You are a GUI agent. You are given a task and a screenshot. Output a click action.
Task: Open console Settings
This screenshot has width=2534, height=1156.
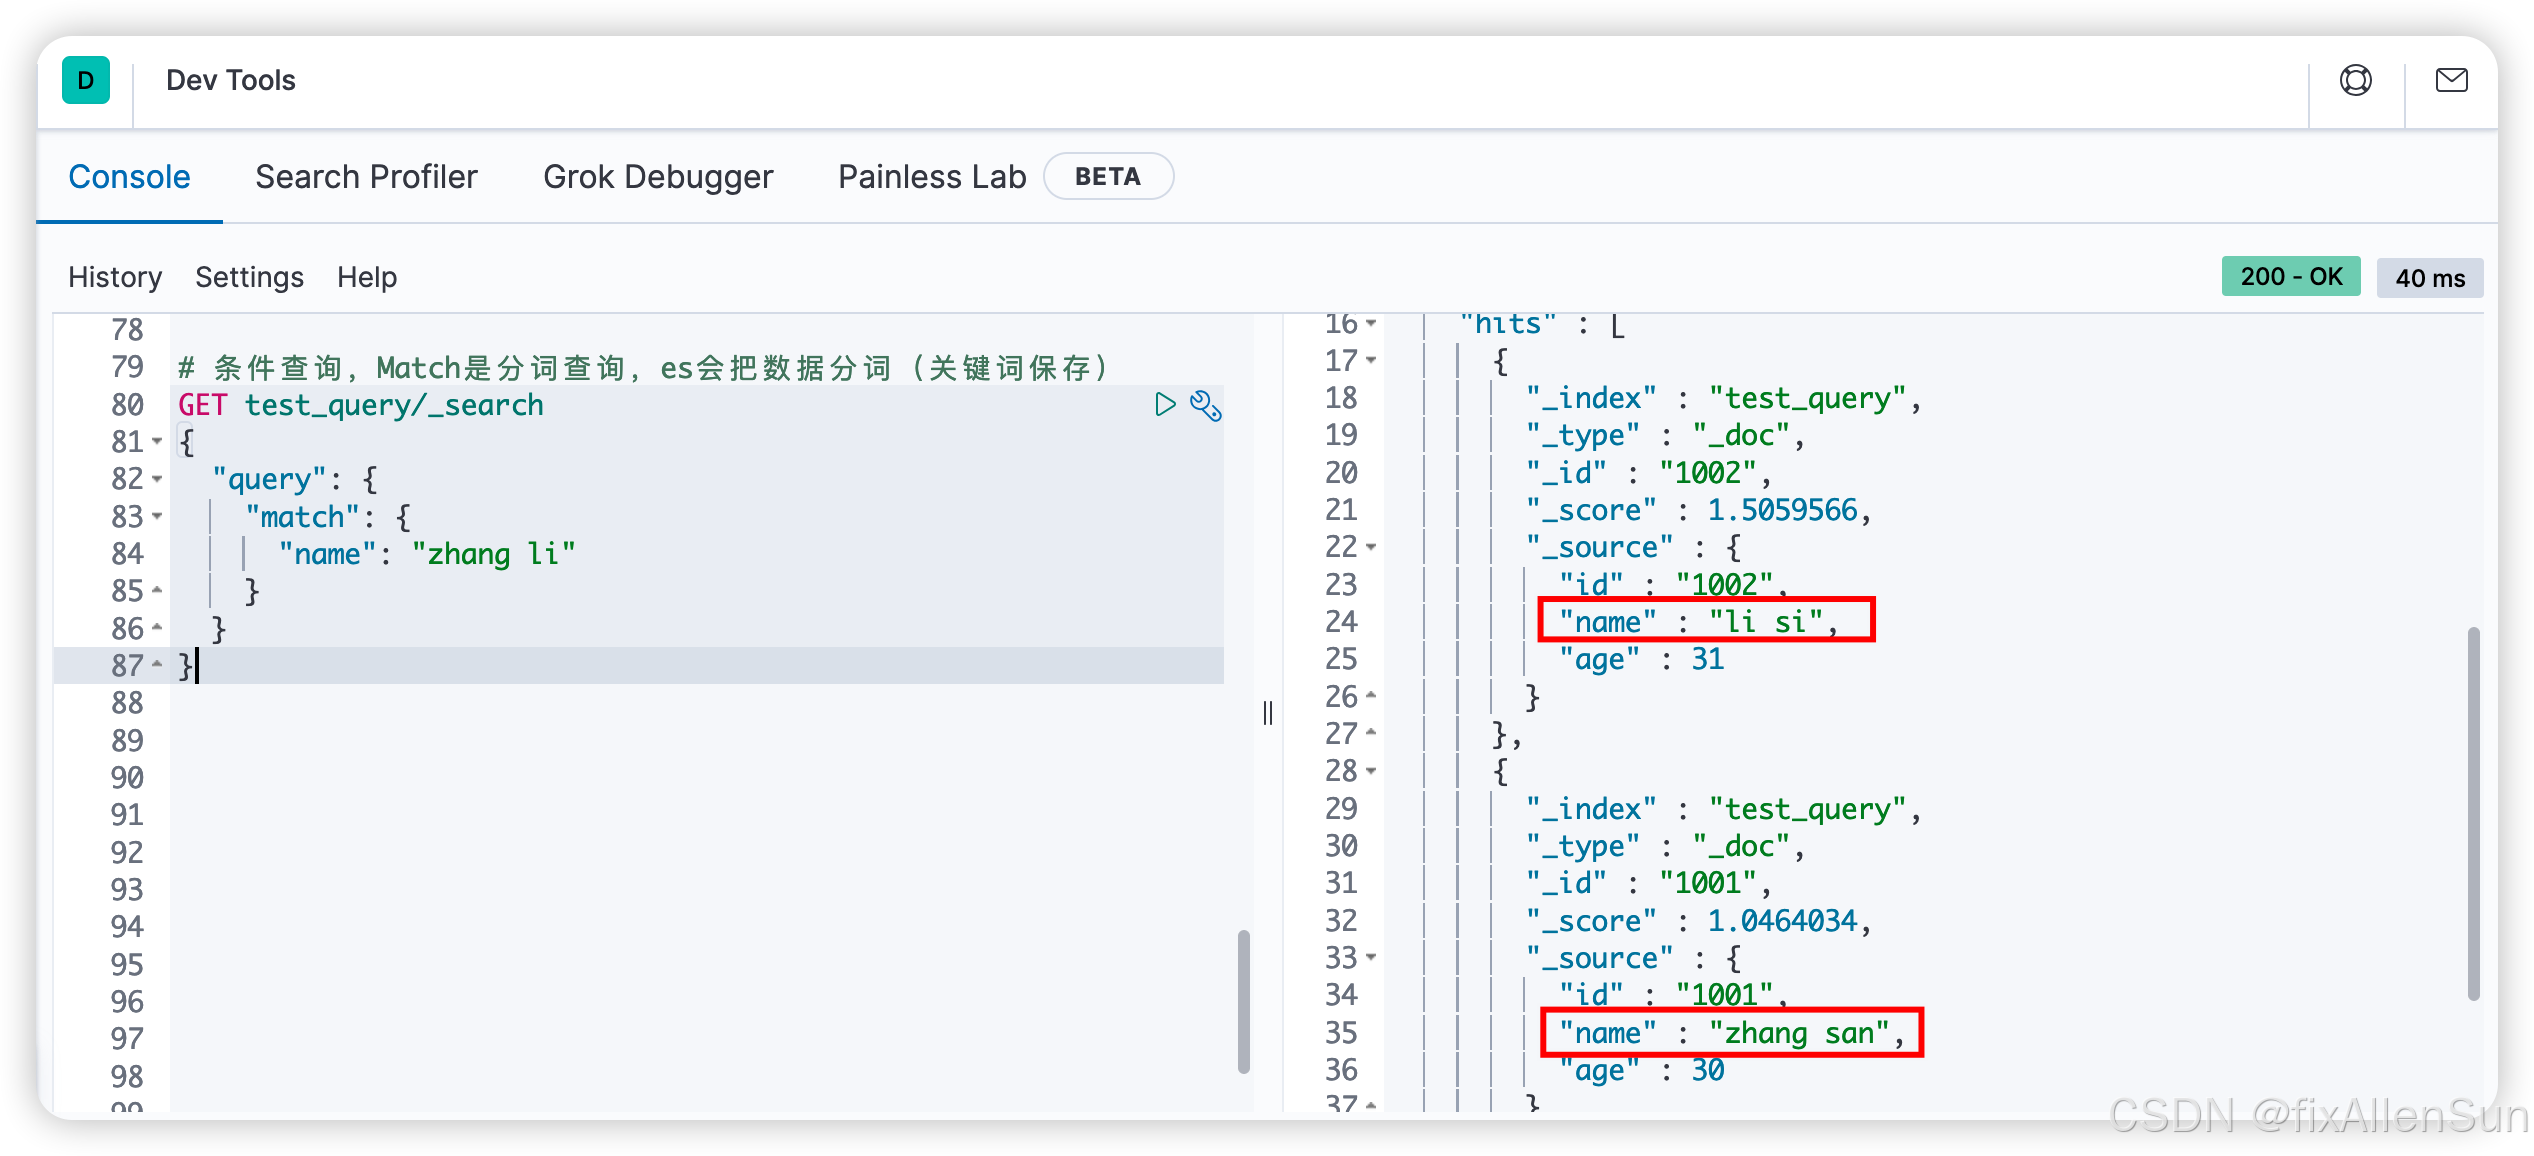249,277
